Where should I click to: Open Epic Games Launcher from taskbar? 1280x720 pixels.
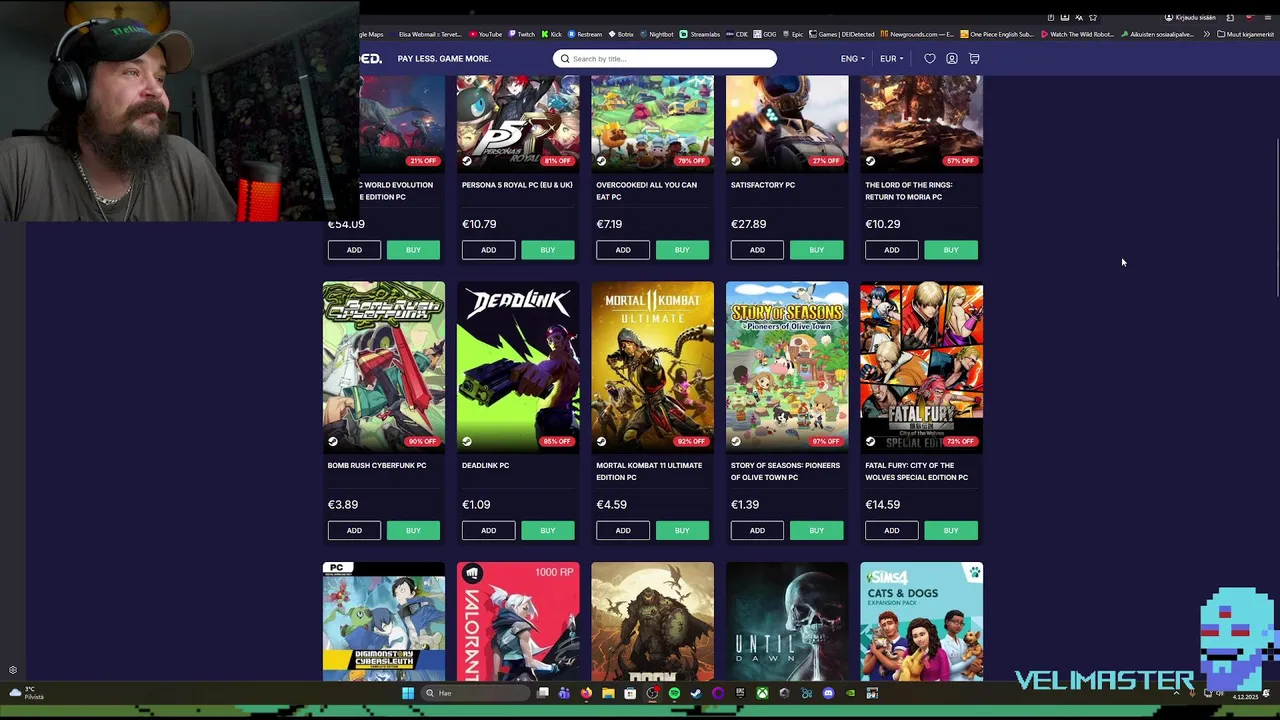[740, 693]
